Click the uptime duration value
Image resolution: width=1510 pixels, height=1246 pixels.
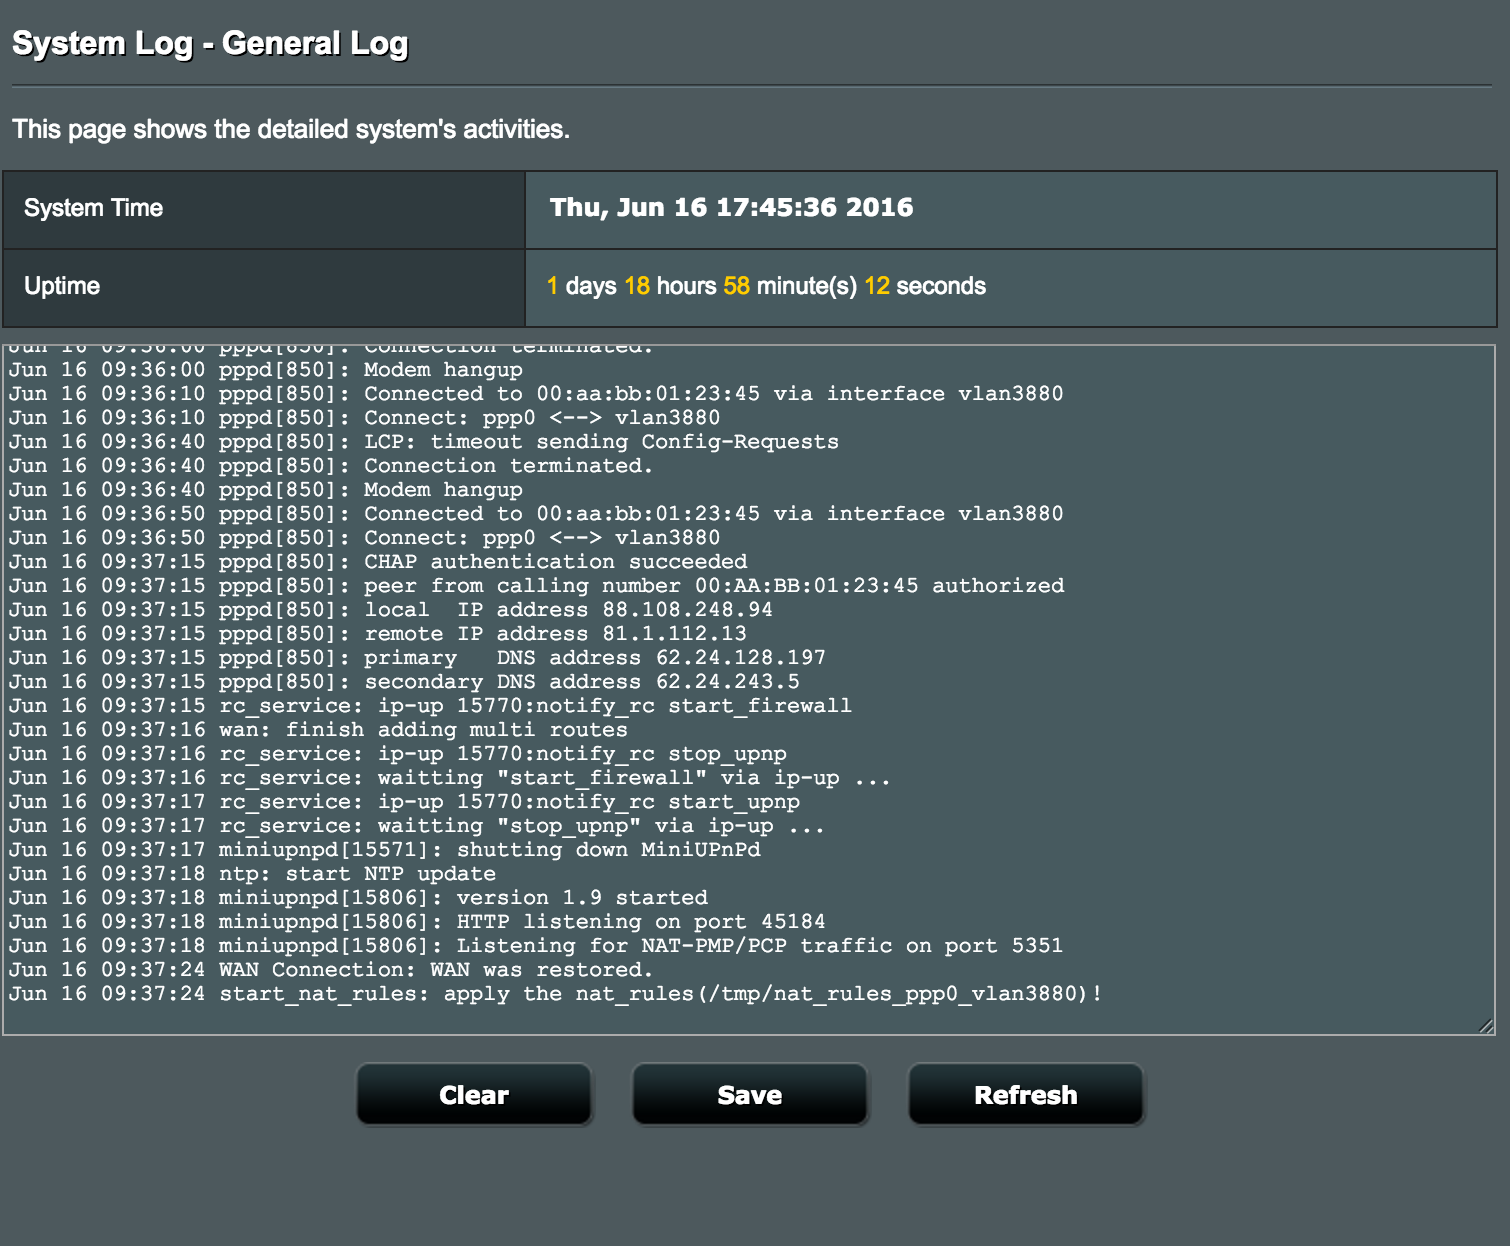pos(766,287)
